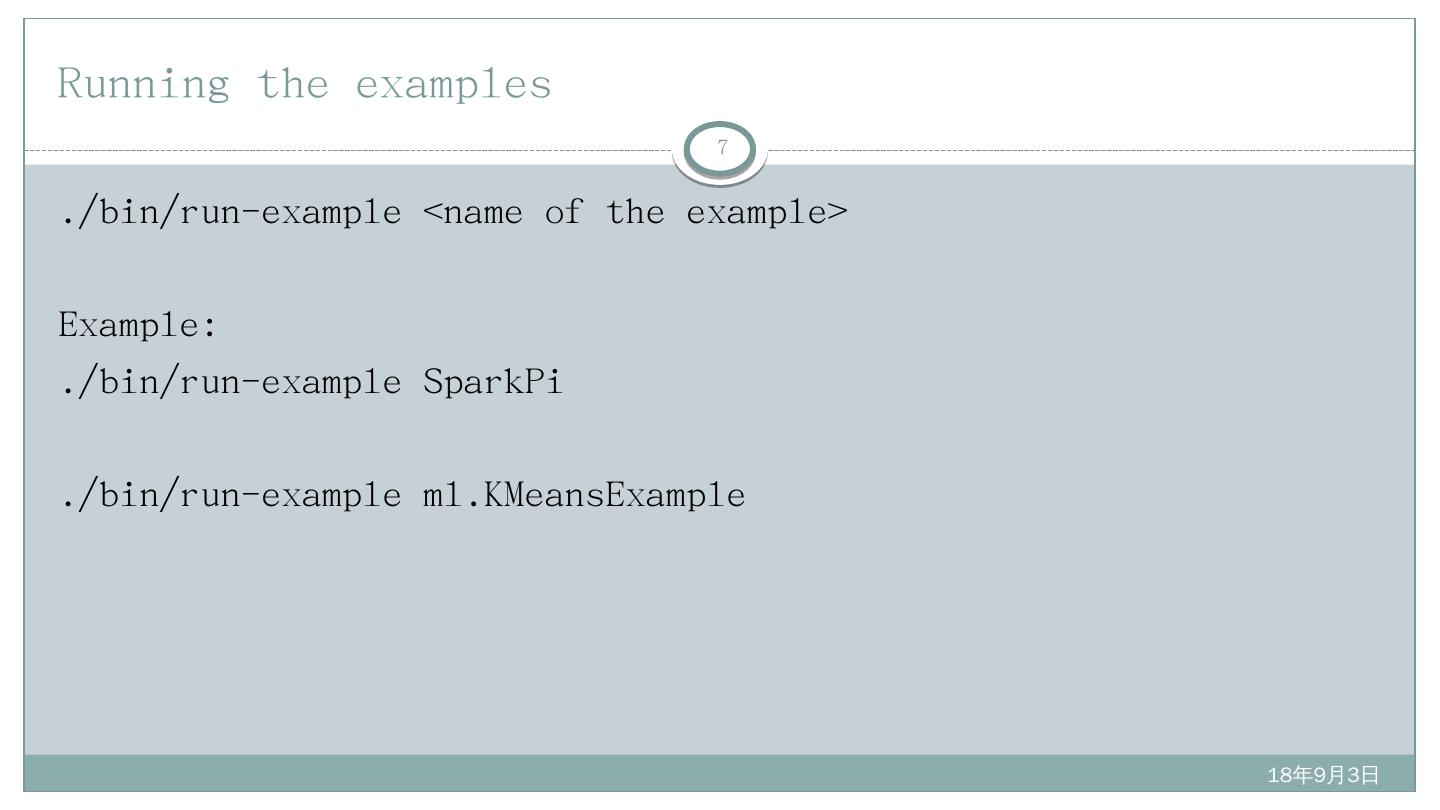Viewport: 1440px width, 810px height.
Task: Click the word "Running" in the title
Action: pos(143,83)
